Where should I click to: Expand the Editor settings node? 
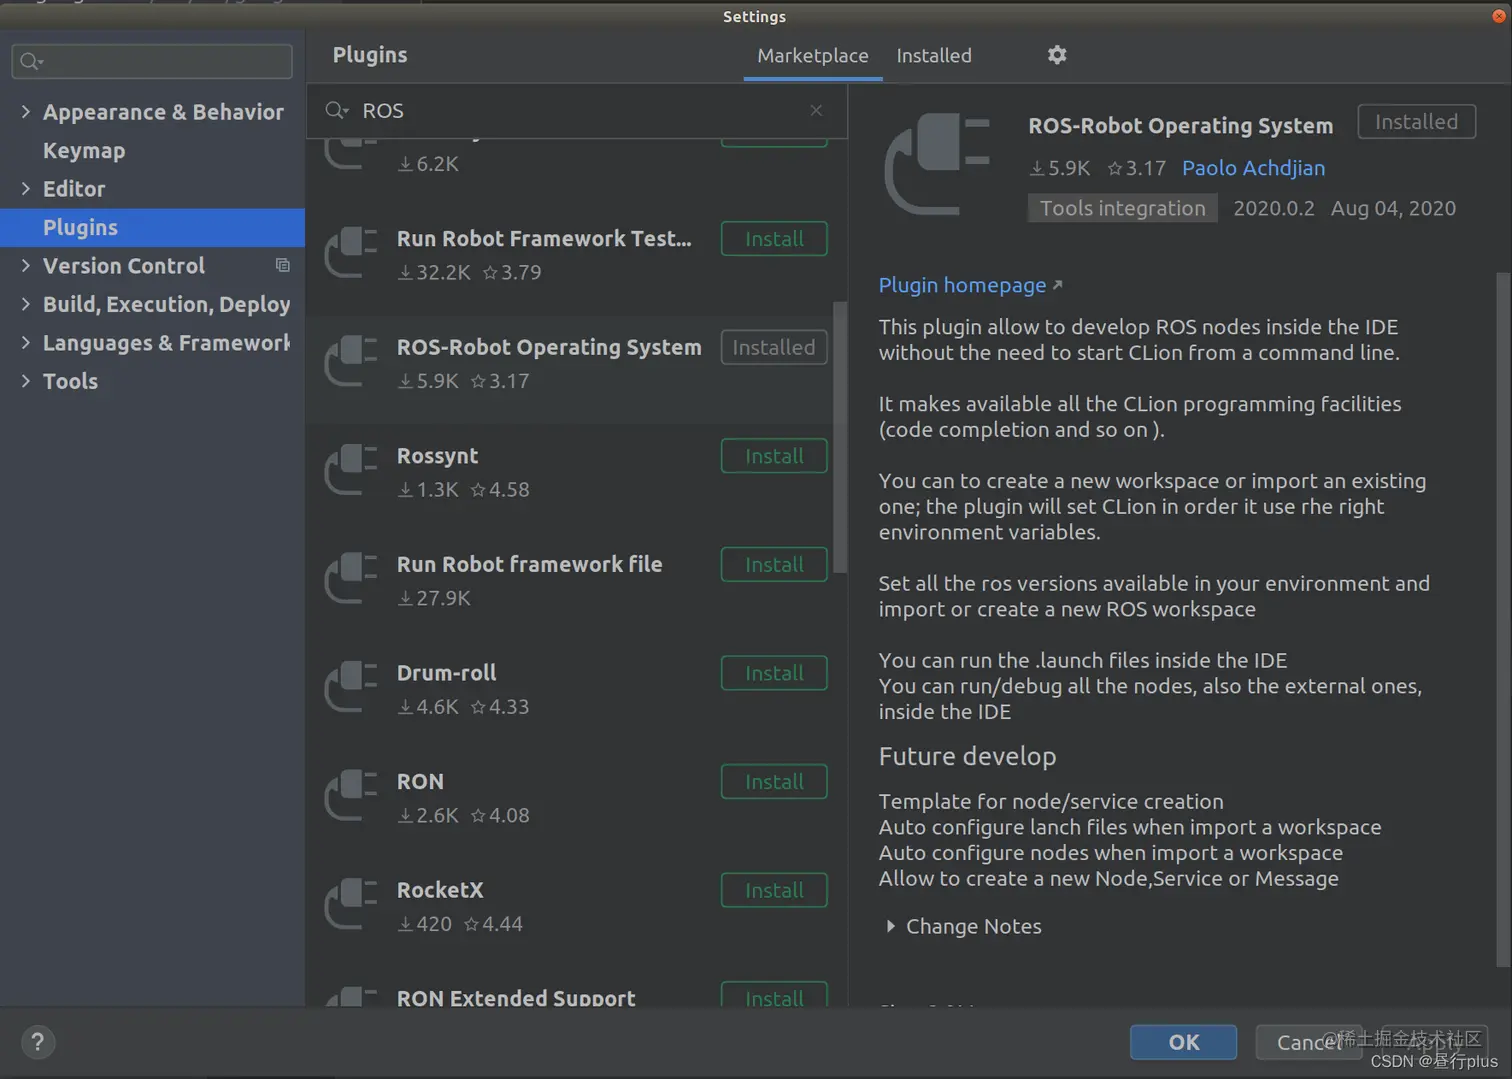pyautogui.click(x=25, y=188)
